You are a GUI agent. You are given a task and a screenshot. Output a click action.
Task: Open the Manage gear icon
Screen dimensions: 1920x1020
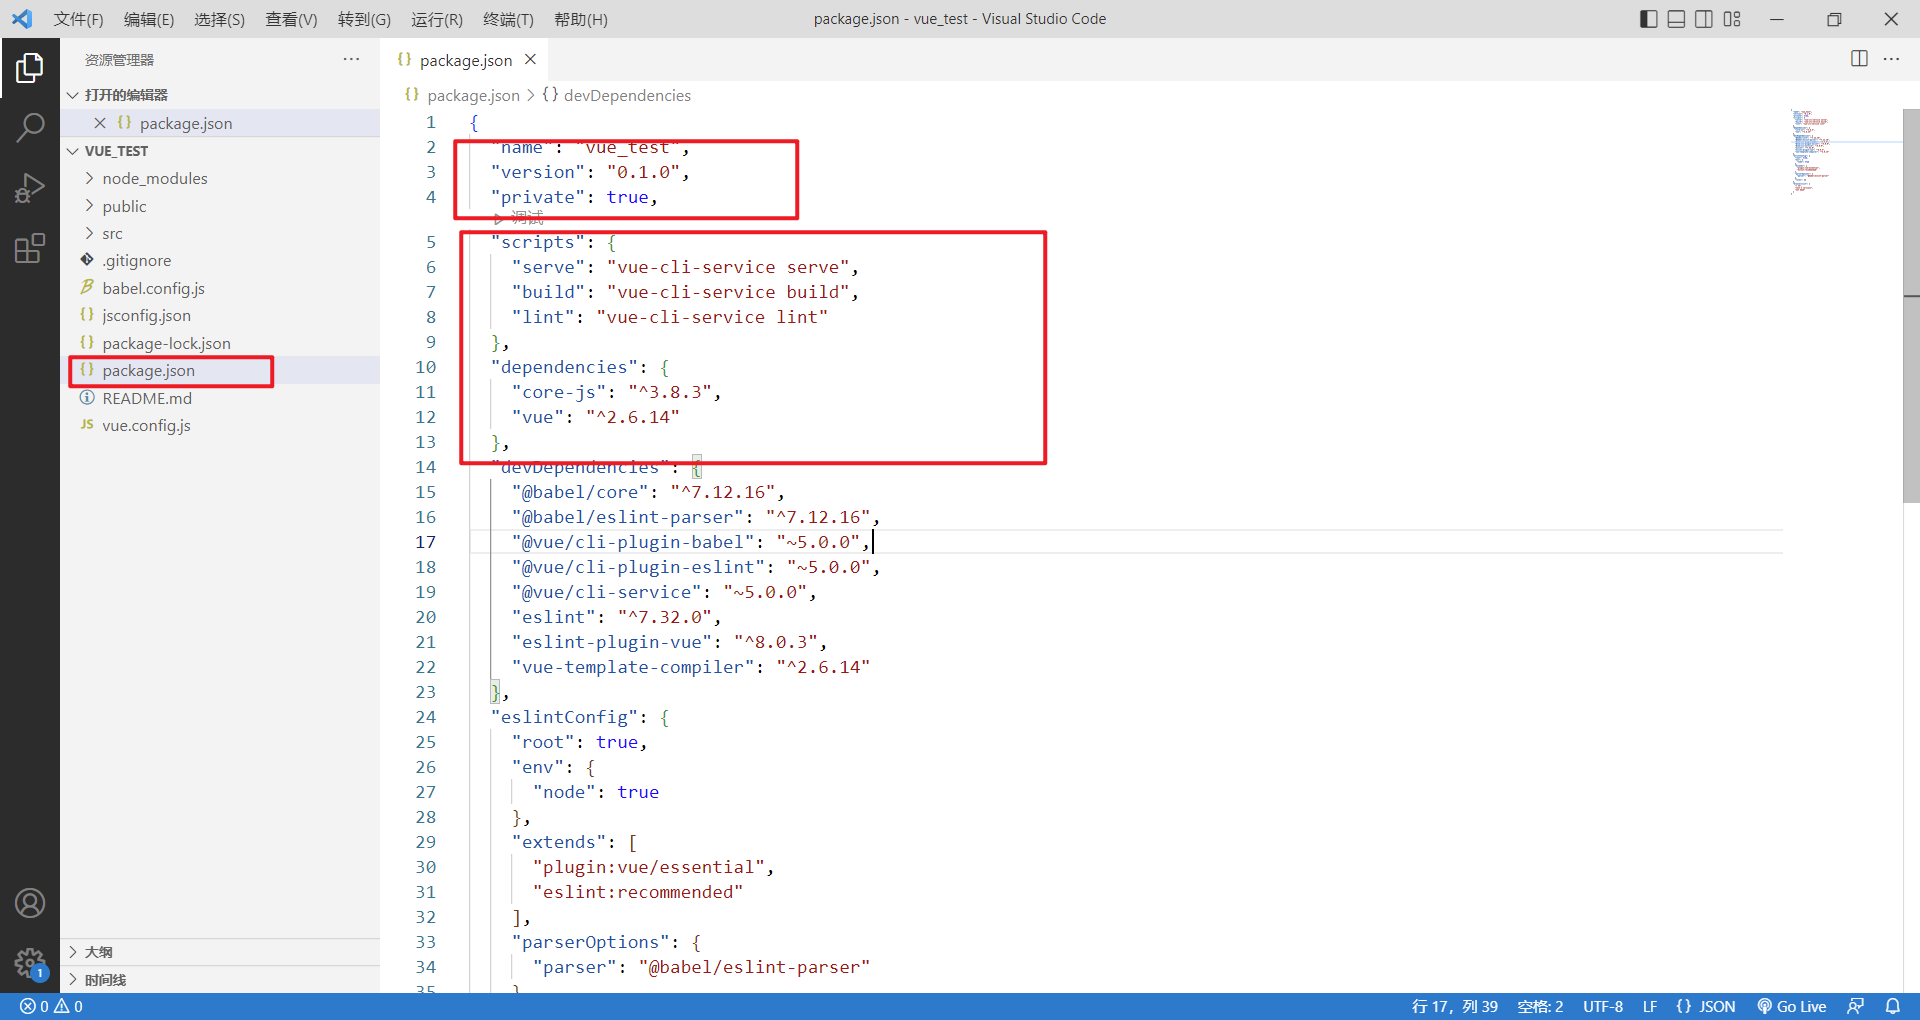click(30, 963)
